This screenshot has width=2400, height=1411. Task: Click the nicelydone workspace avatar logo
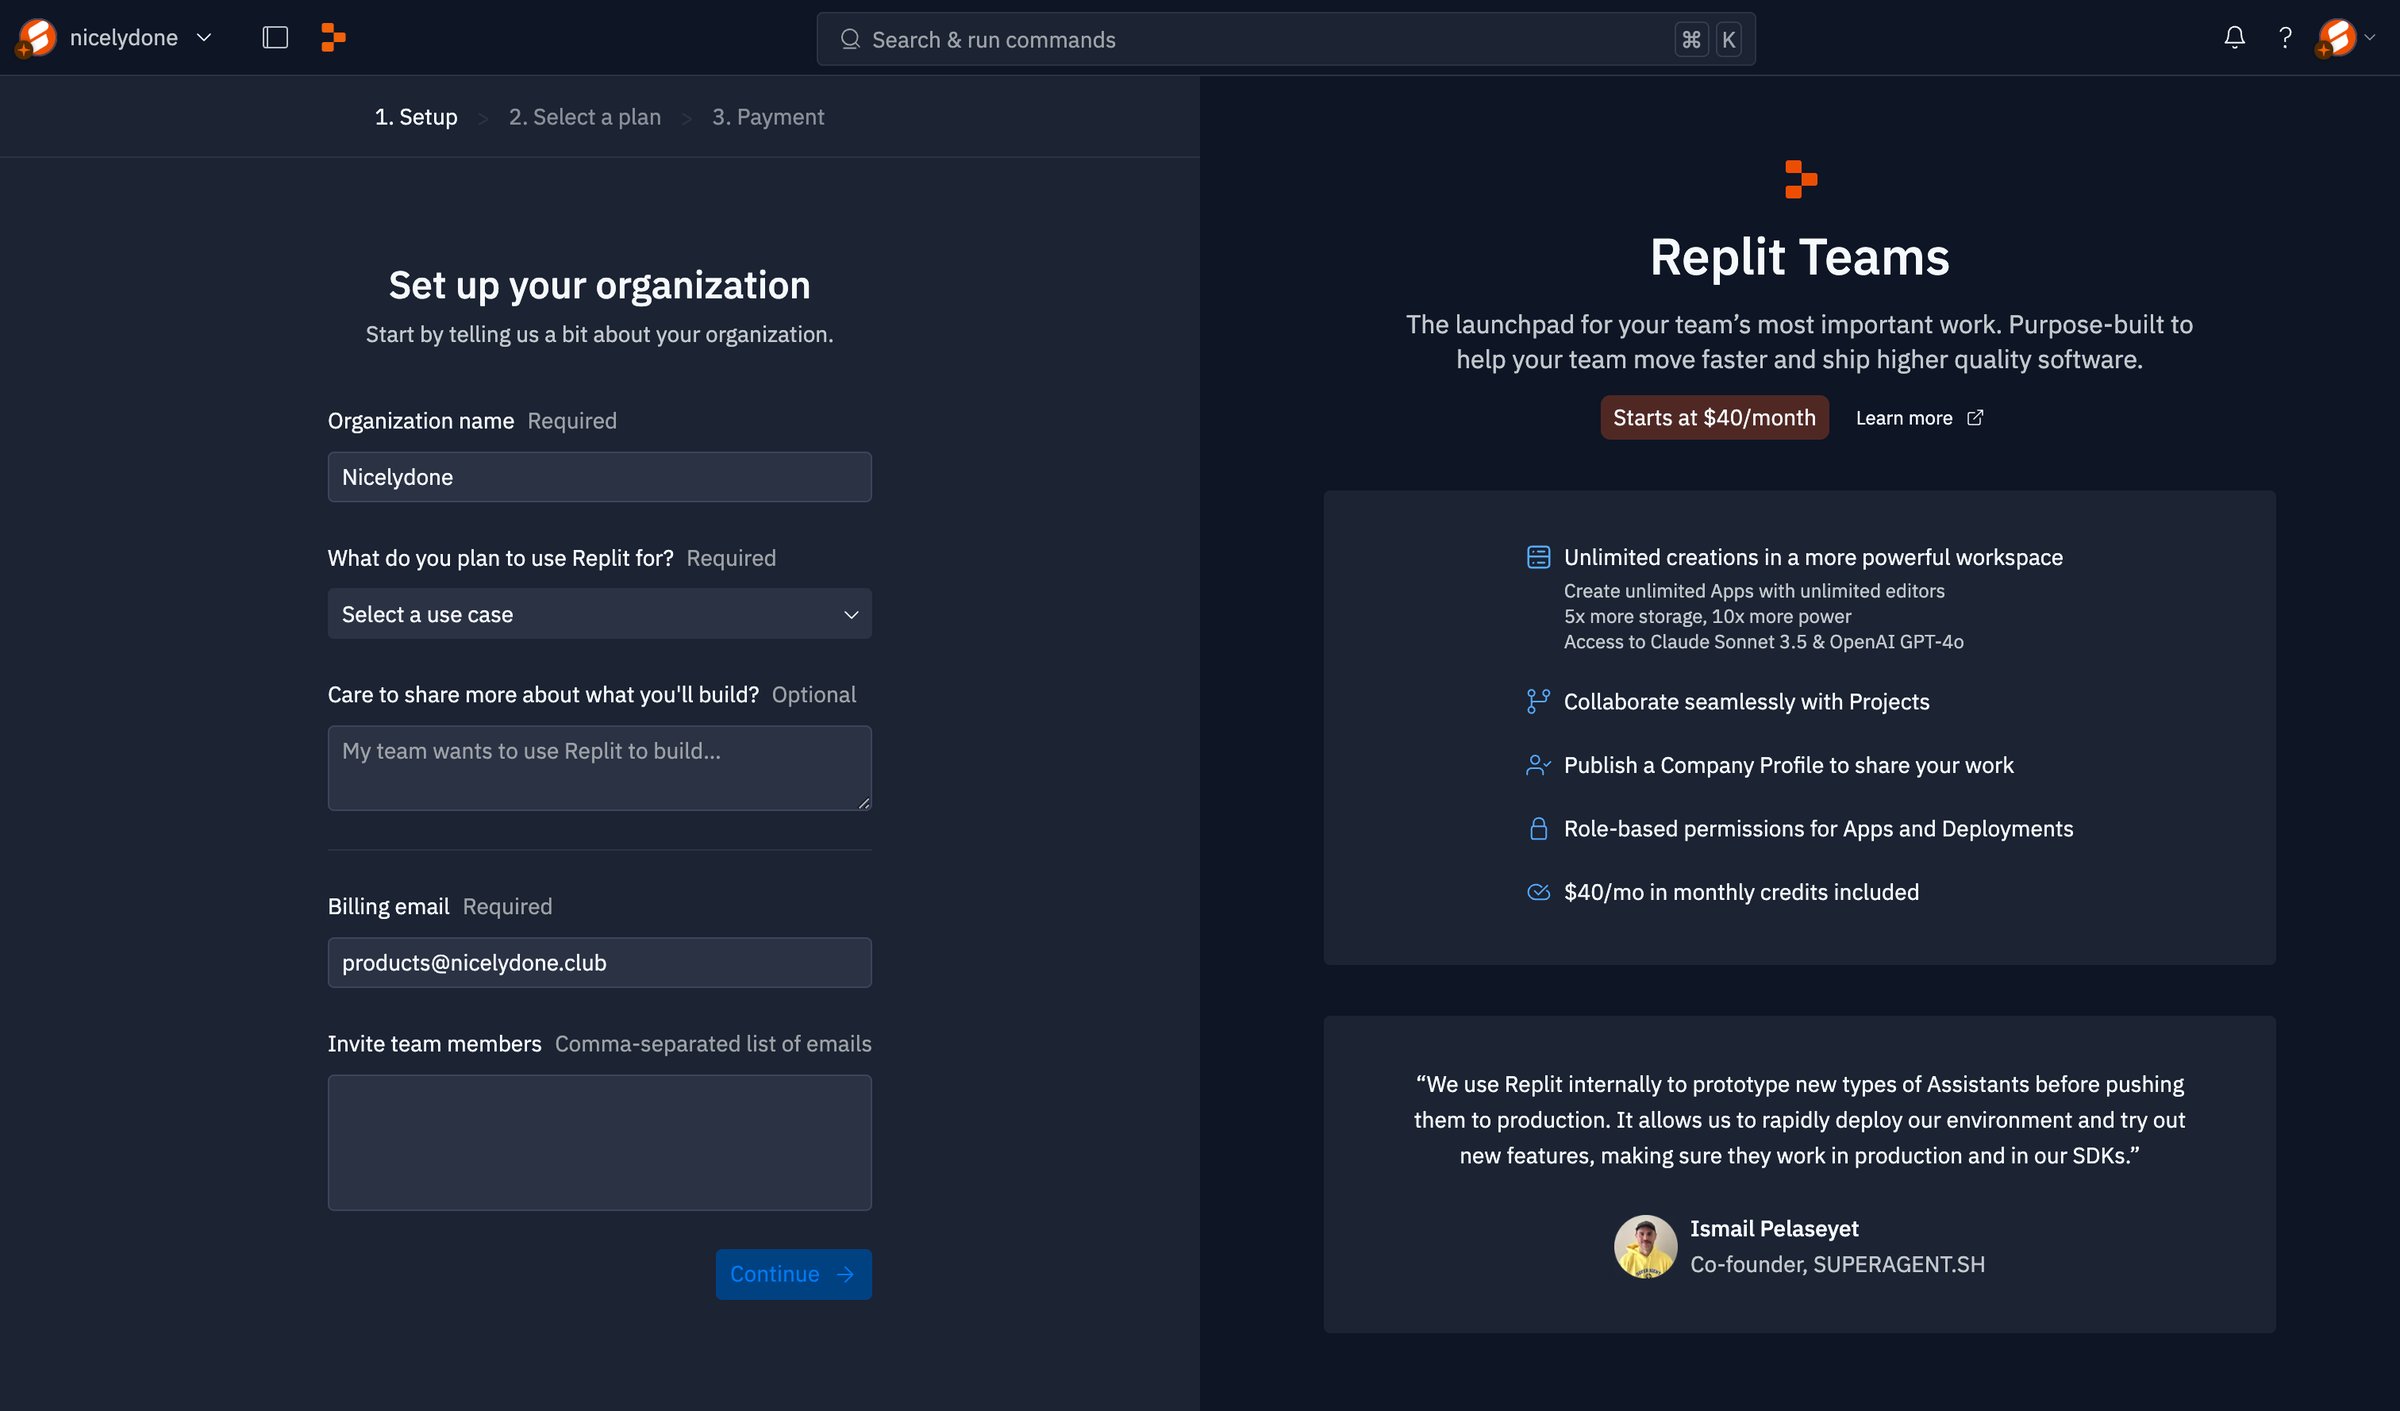coord(37,38)
